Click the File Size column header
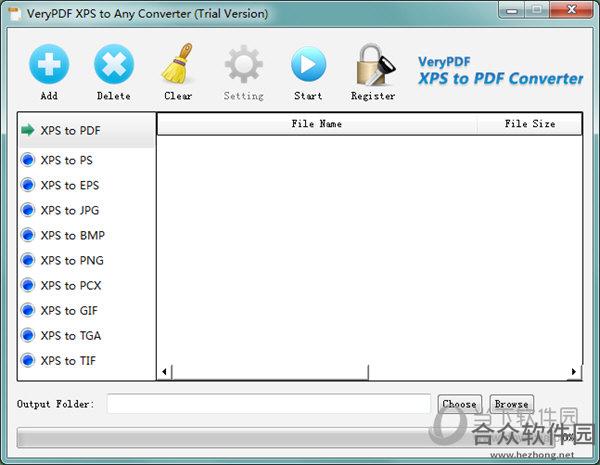600x465 pixels. [530, 124]
